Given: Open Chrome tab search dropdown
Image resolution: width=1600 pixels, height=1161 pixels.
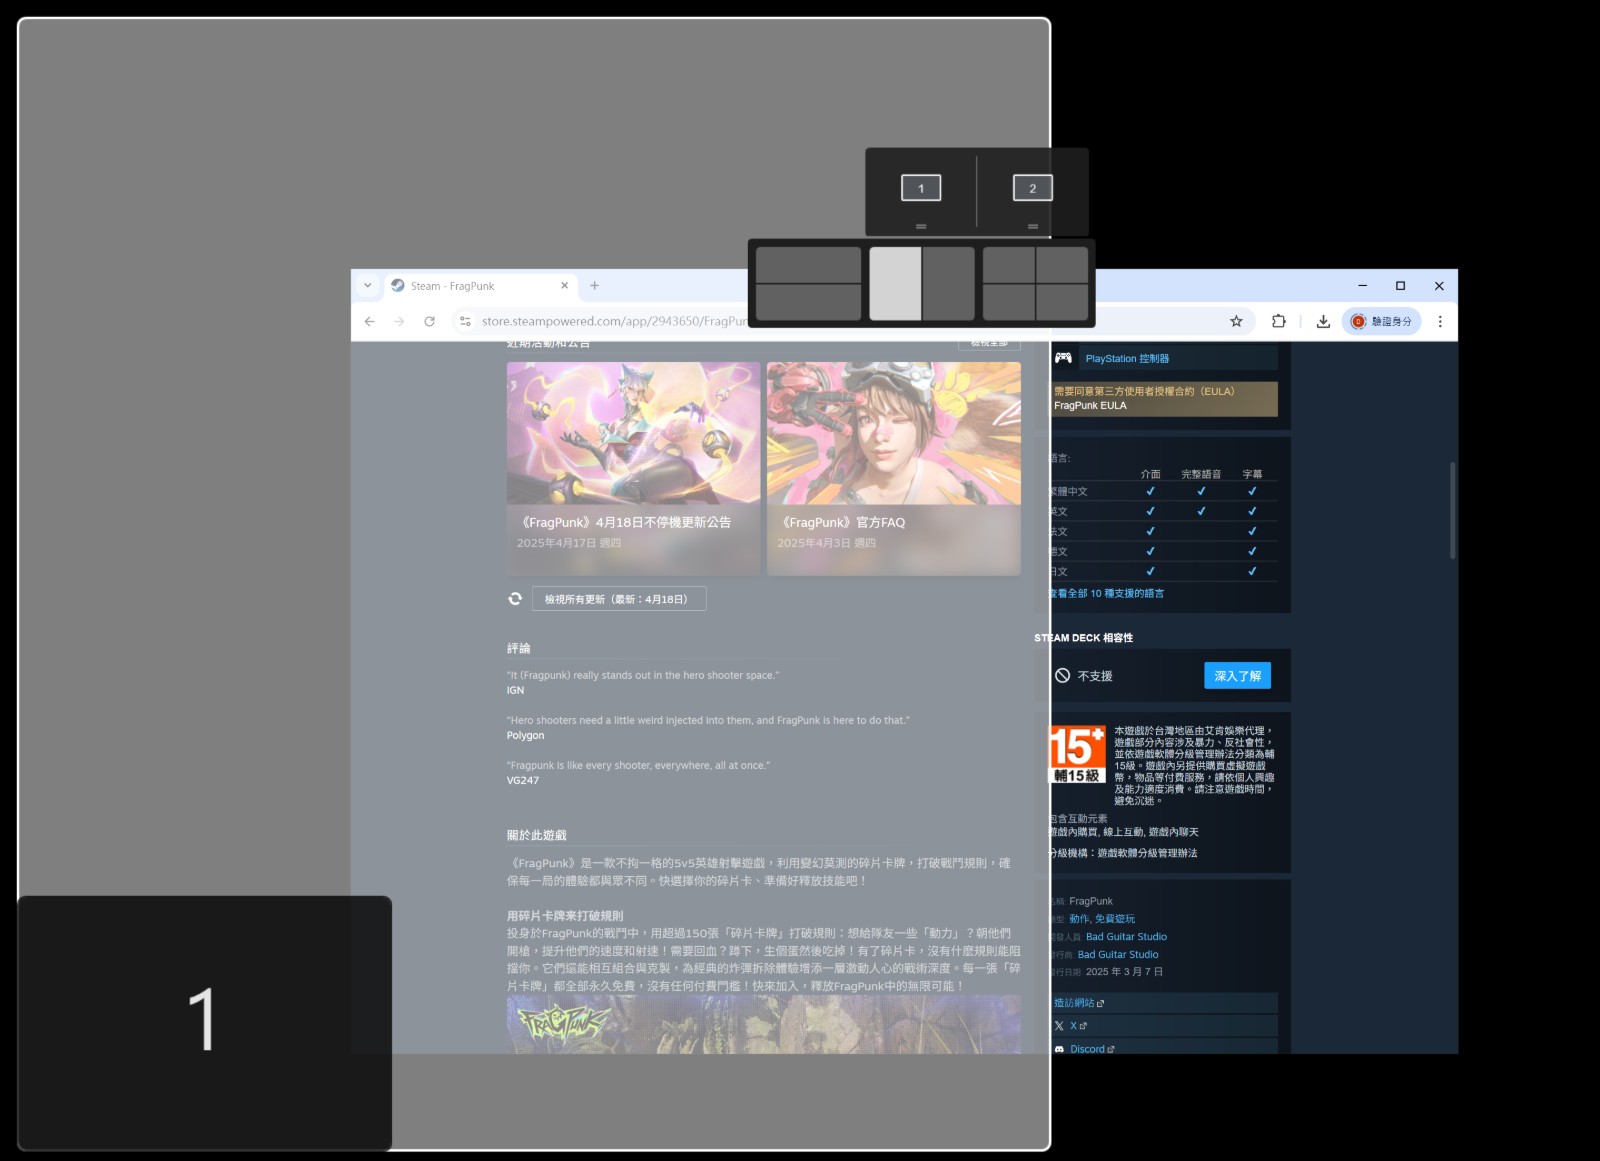Looking at the screenshot, I should [x=367, y=285].
